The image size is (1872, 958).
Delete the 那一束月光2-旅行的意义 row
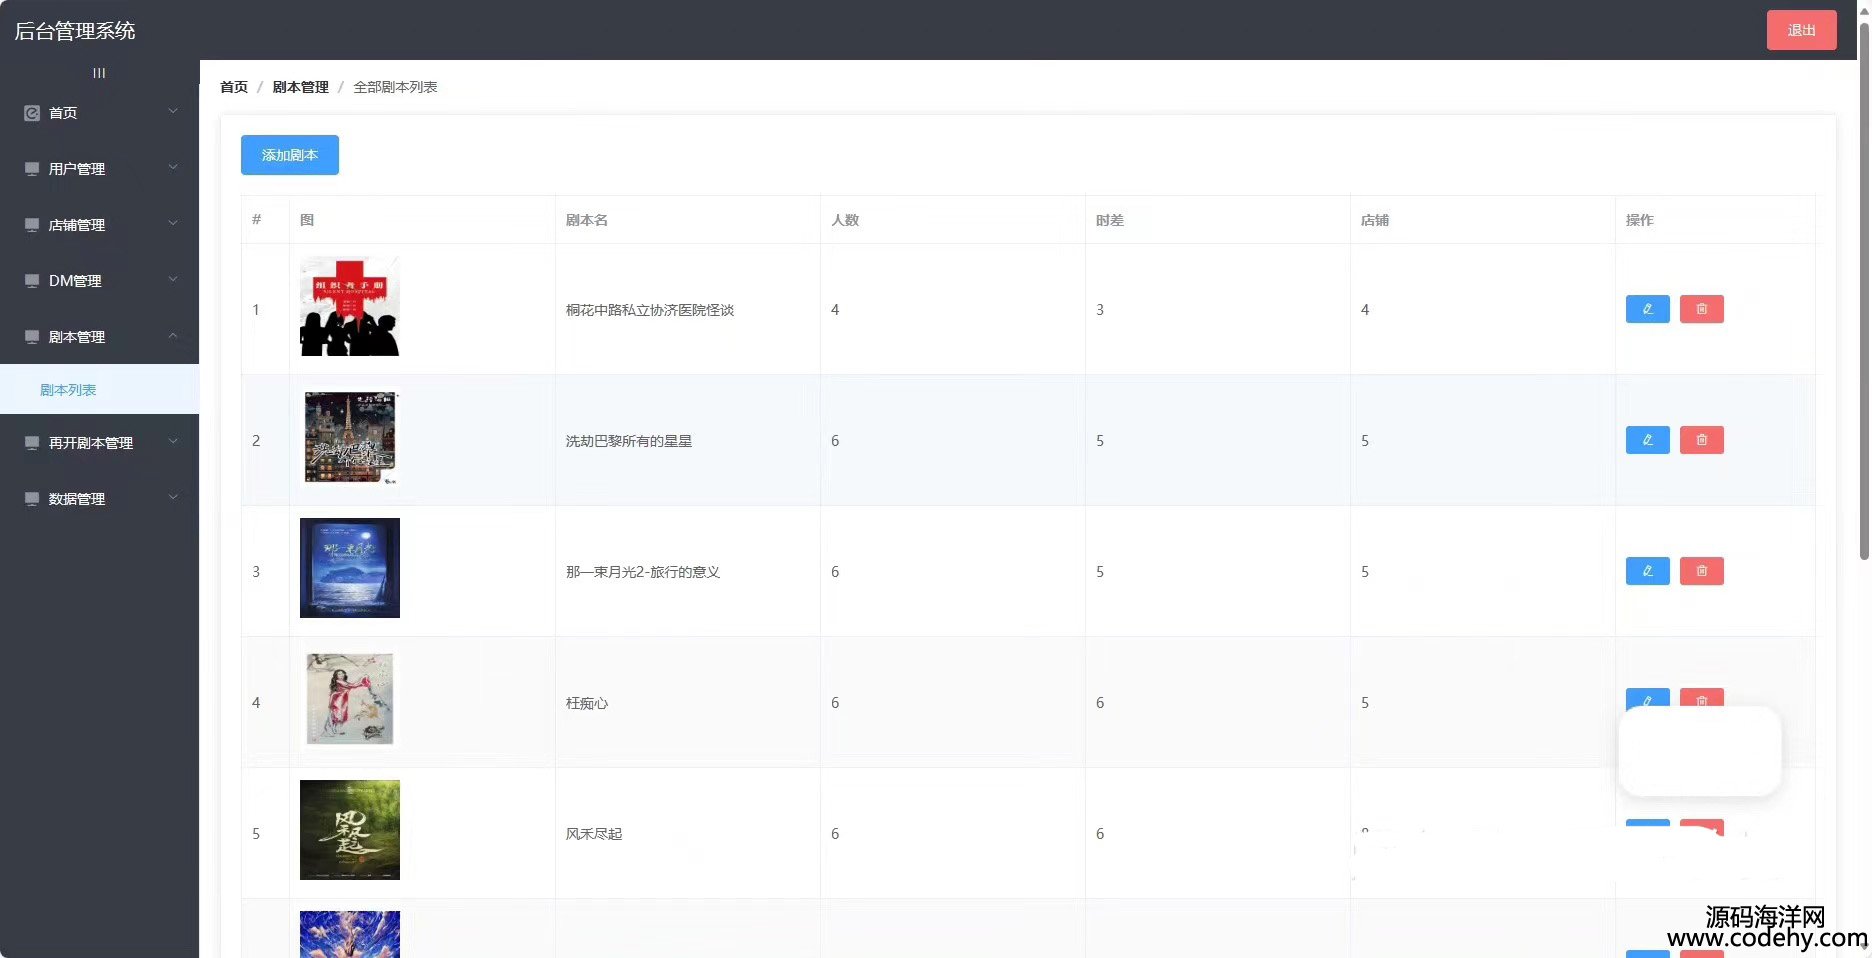coord(1701,571)
